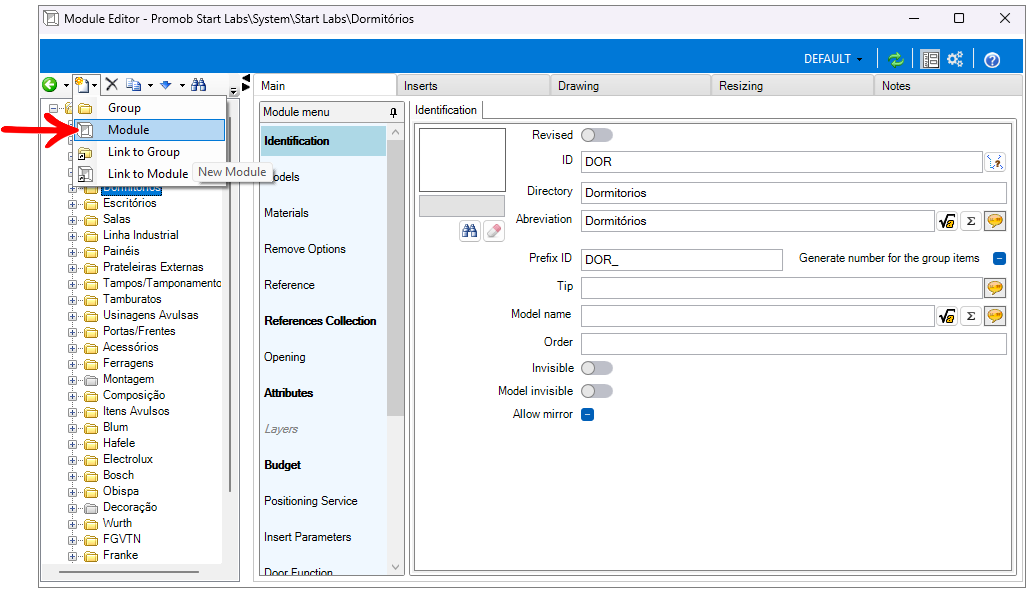Click the green refresh arrows icon
The height and width of the screenshot is (592, 1029).
896,59
